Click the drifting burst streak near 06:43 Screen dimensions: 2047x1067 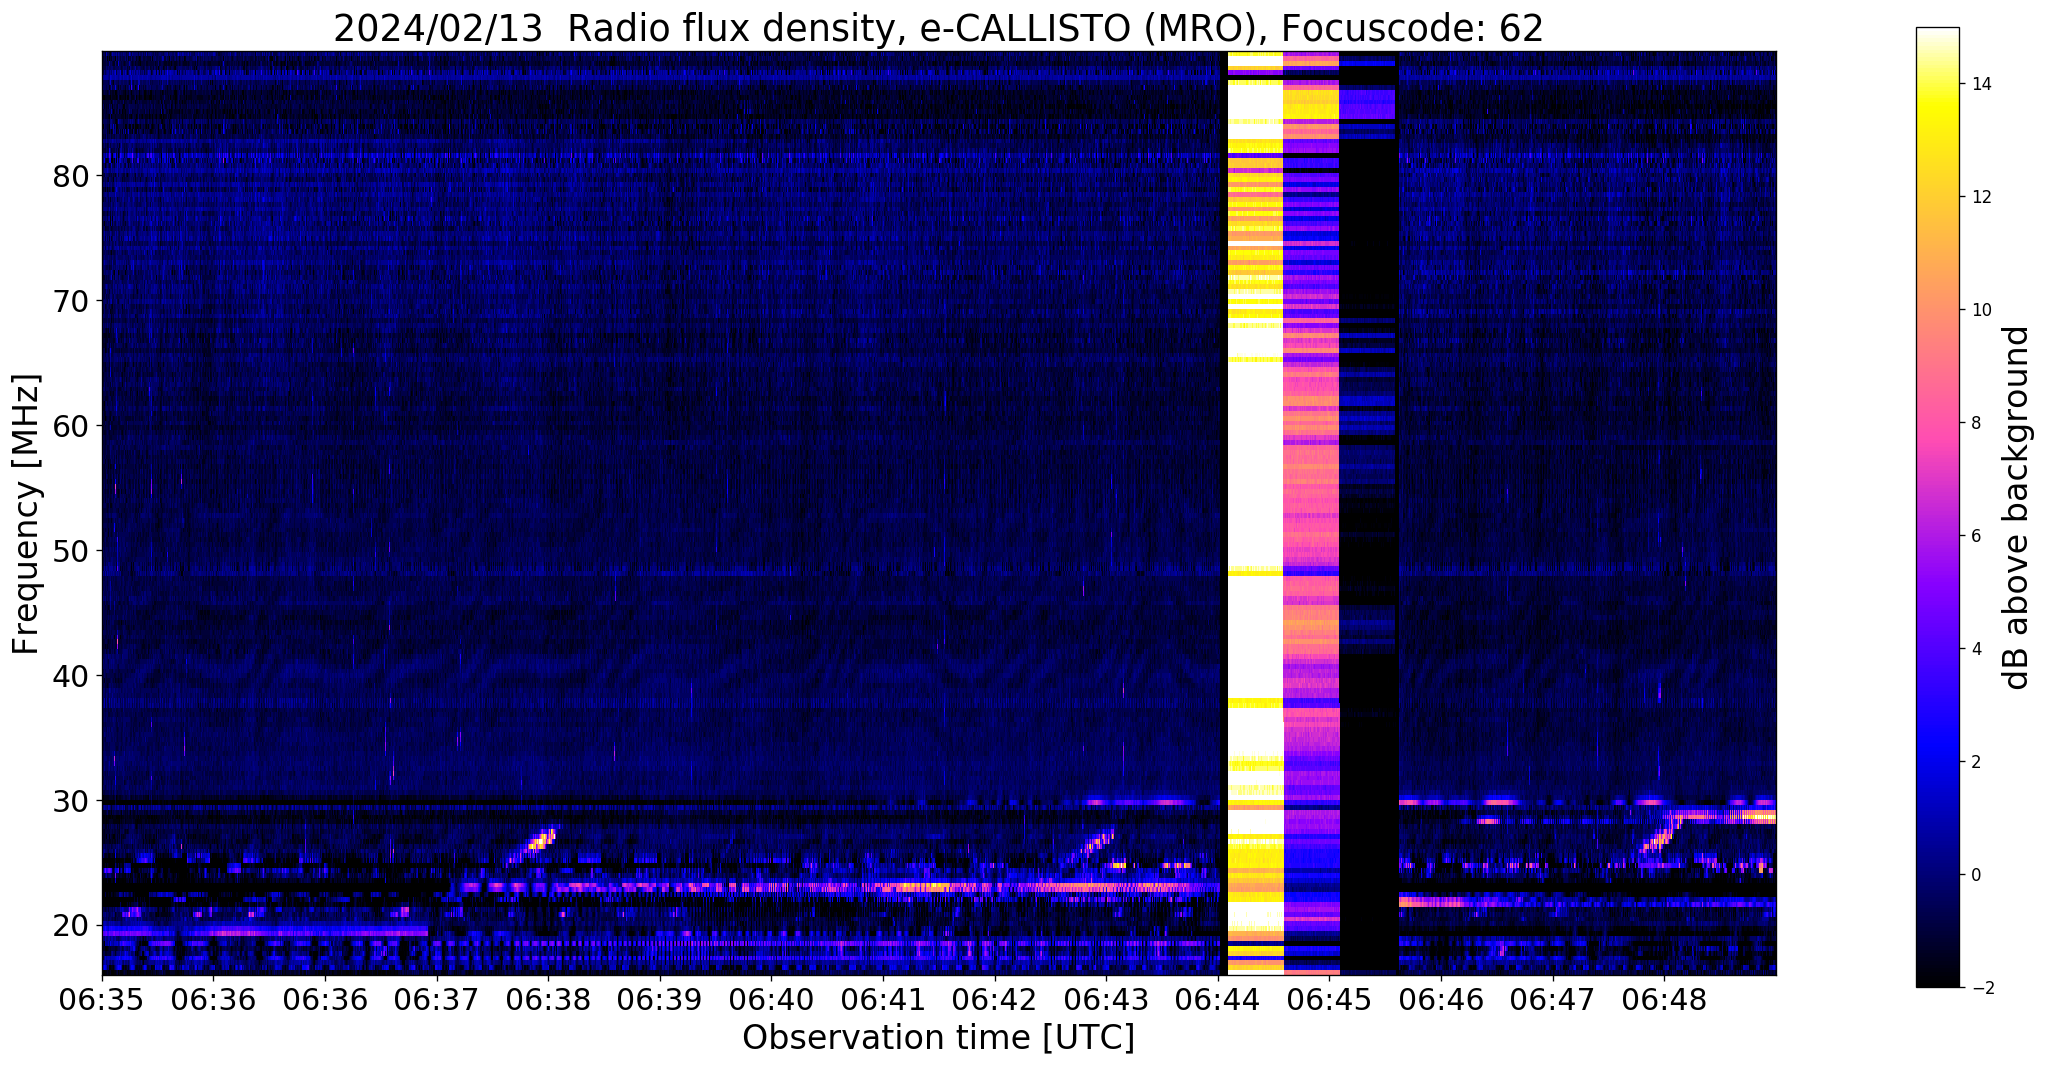(1090, 846)
